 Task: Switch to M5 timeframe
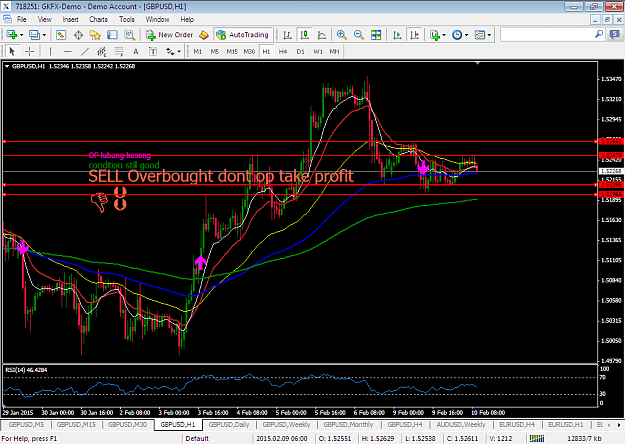[215, 51]
